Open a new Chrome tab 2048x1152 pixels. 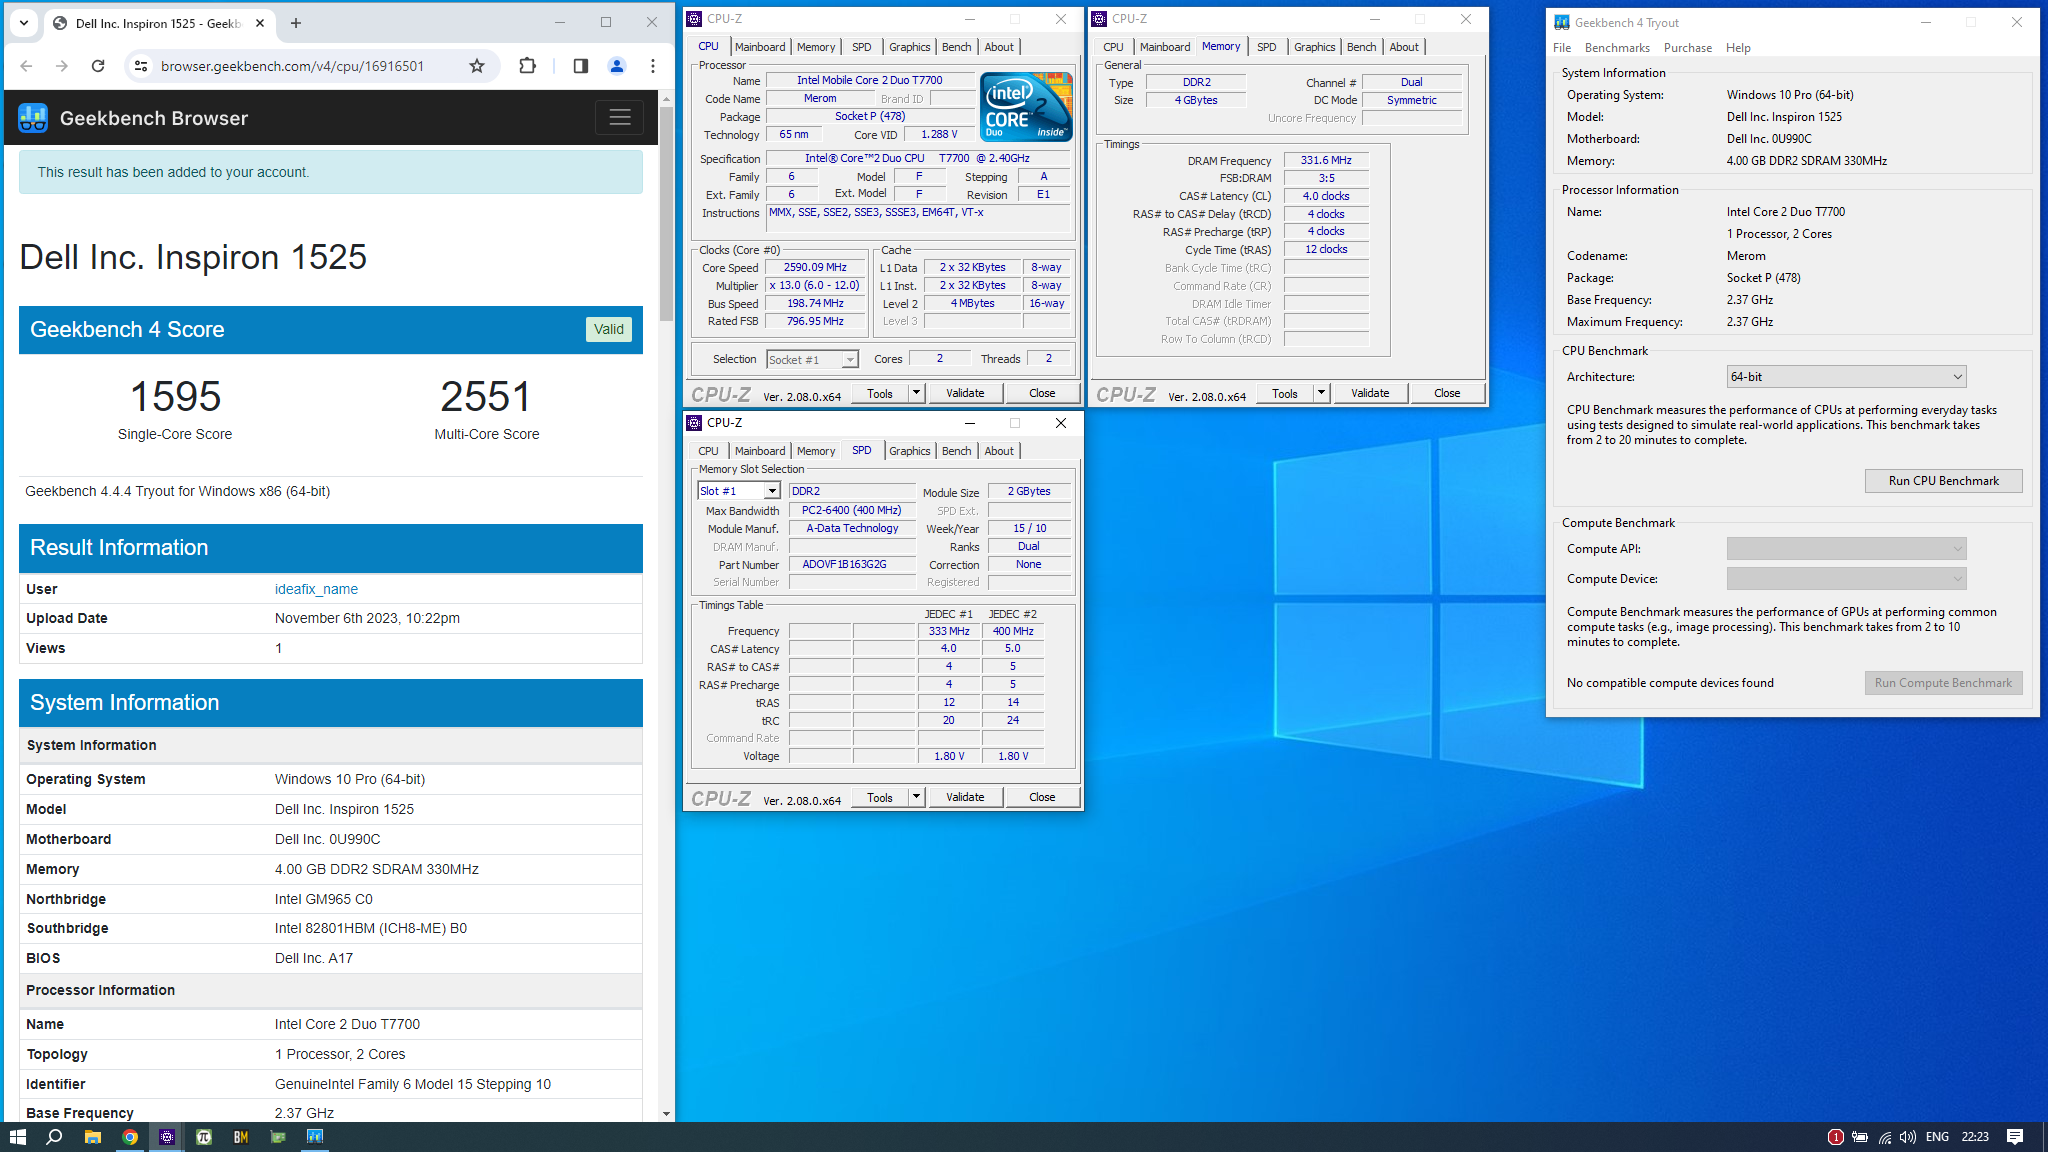point(296,23)
